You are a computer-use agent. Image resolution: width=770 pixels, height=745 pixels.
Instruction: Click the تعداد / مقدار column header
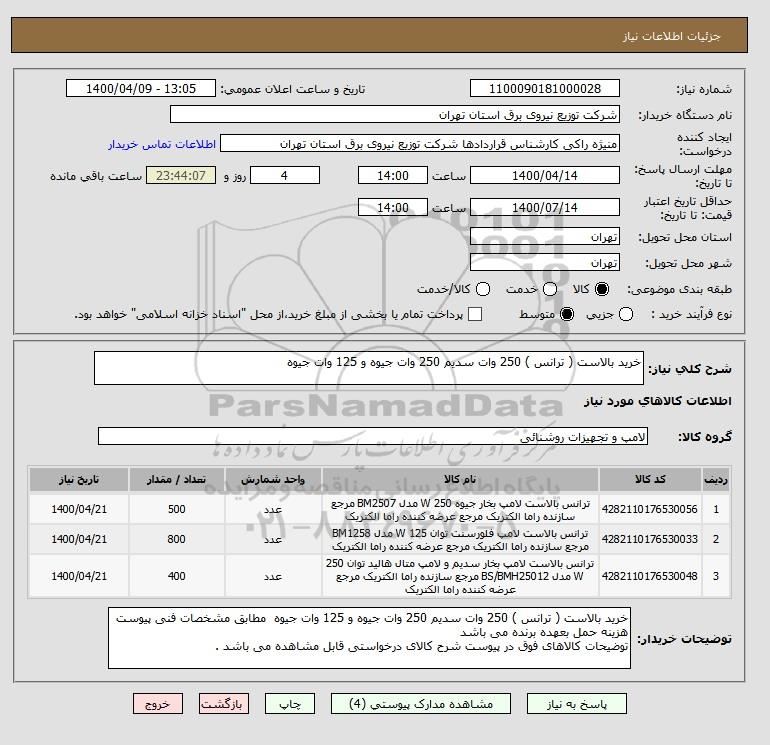pos(177,479)
